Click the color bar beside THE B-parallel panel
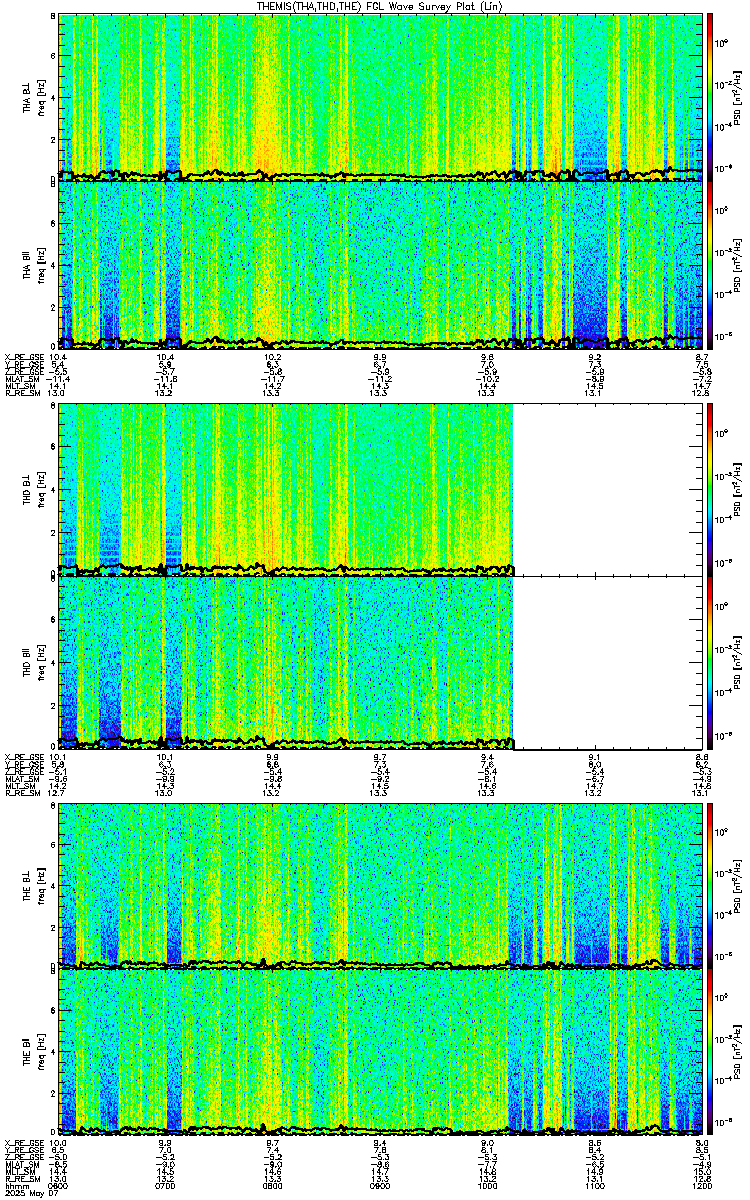Screen dimensions: 750x1200 [710, 1054]
